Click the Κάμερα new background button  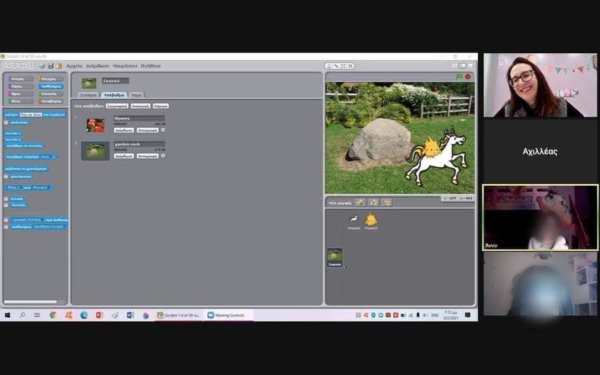(161, 106)
